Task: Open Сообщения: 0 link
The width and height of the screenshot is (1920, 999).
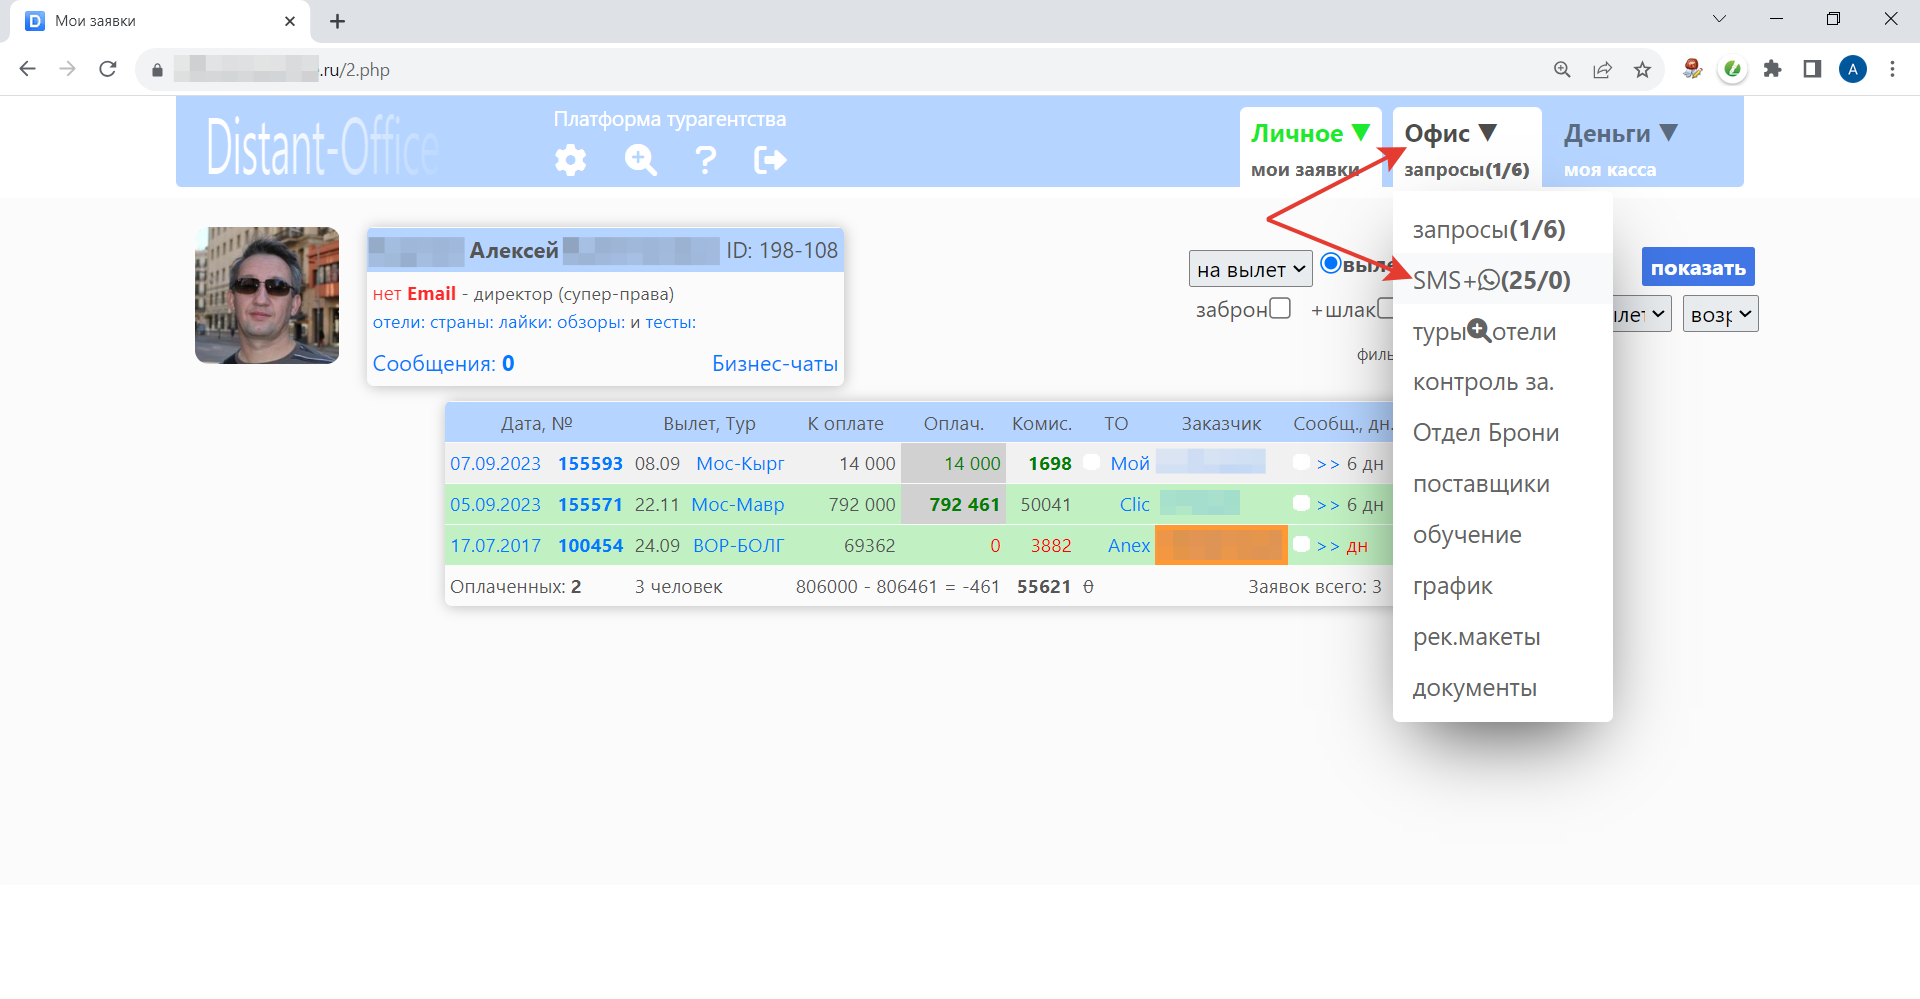Action: [443, 363]
